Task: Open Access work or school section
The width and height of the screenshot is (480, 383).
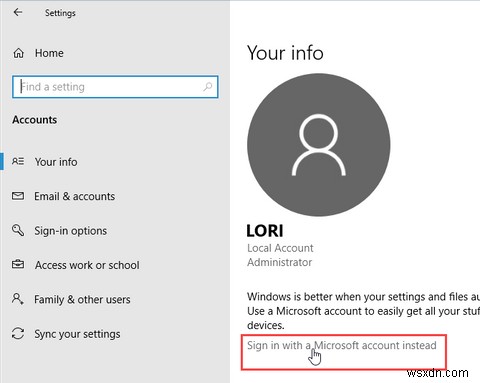Action: pyautogui.click(x=87, y=265)
